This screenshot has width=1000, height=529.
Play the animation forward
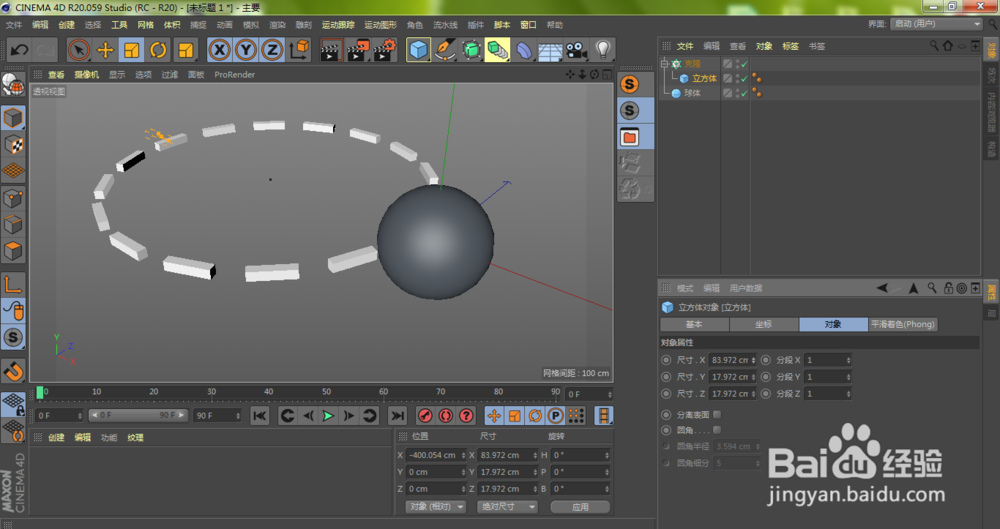(328, 416)
